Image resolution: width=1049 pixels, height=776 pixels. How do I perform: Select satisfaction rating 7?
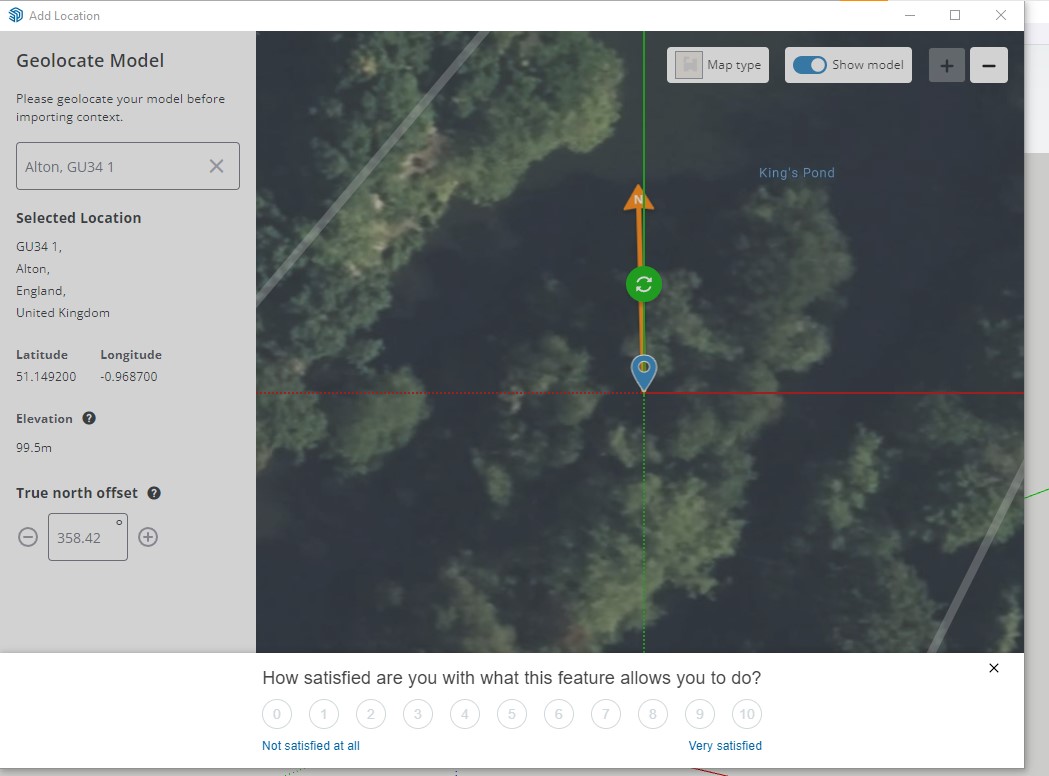[x=605, y=714]
